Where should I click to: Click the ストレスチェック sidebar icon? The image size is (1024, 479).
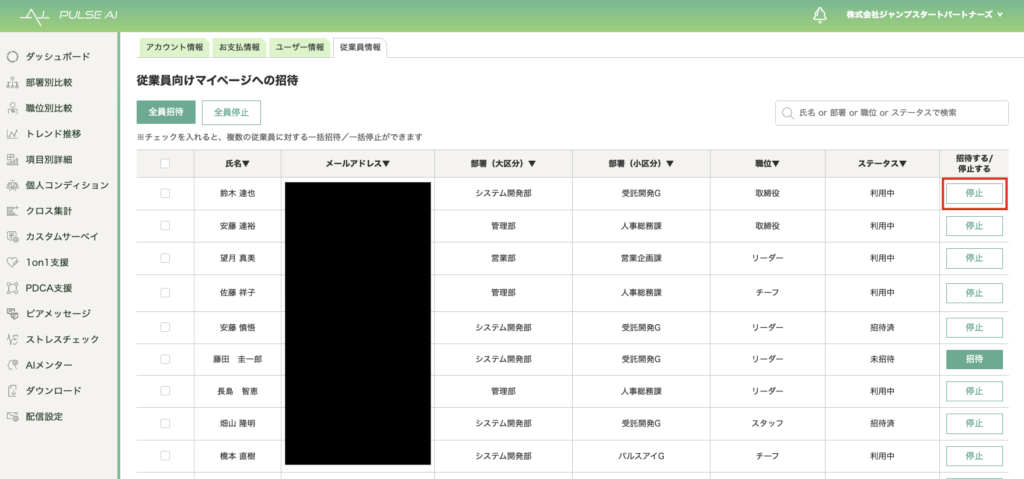tap(12, 339)
